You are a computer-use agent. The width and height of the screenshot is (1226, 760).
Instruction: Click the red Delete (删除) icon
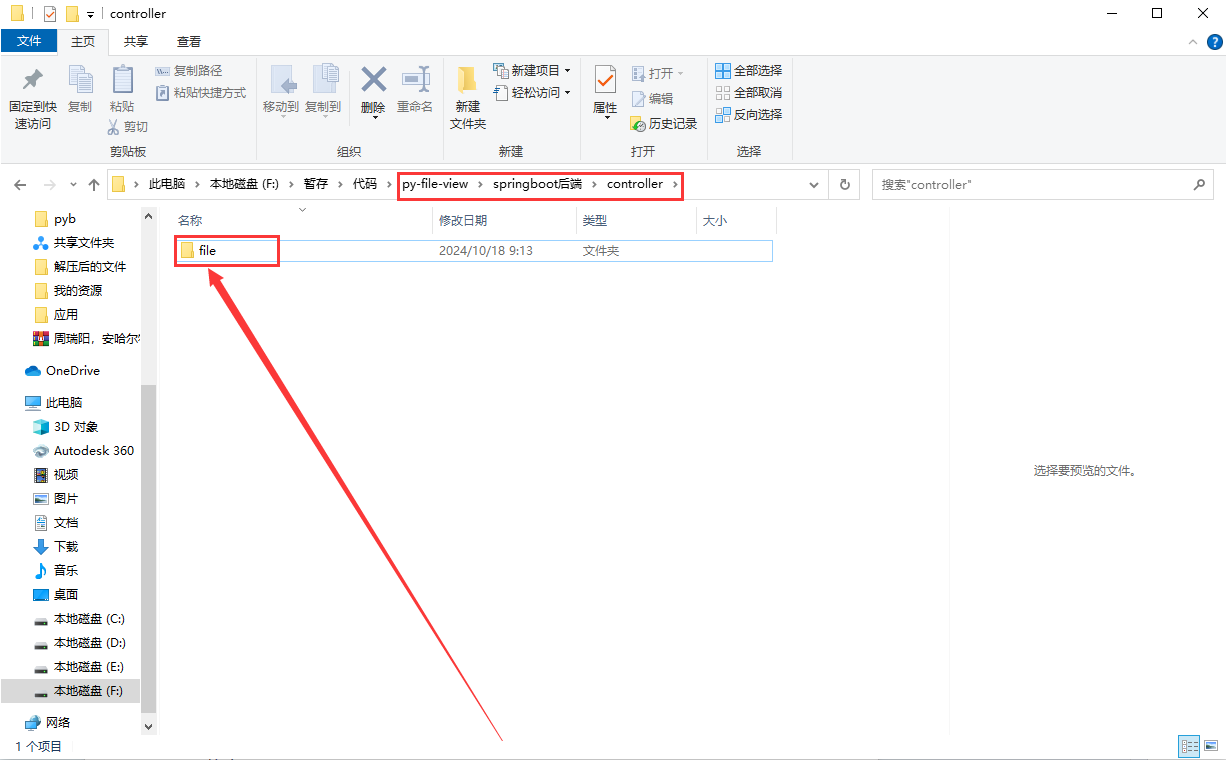(374, 79)
